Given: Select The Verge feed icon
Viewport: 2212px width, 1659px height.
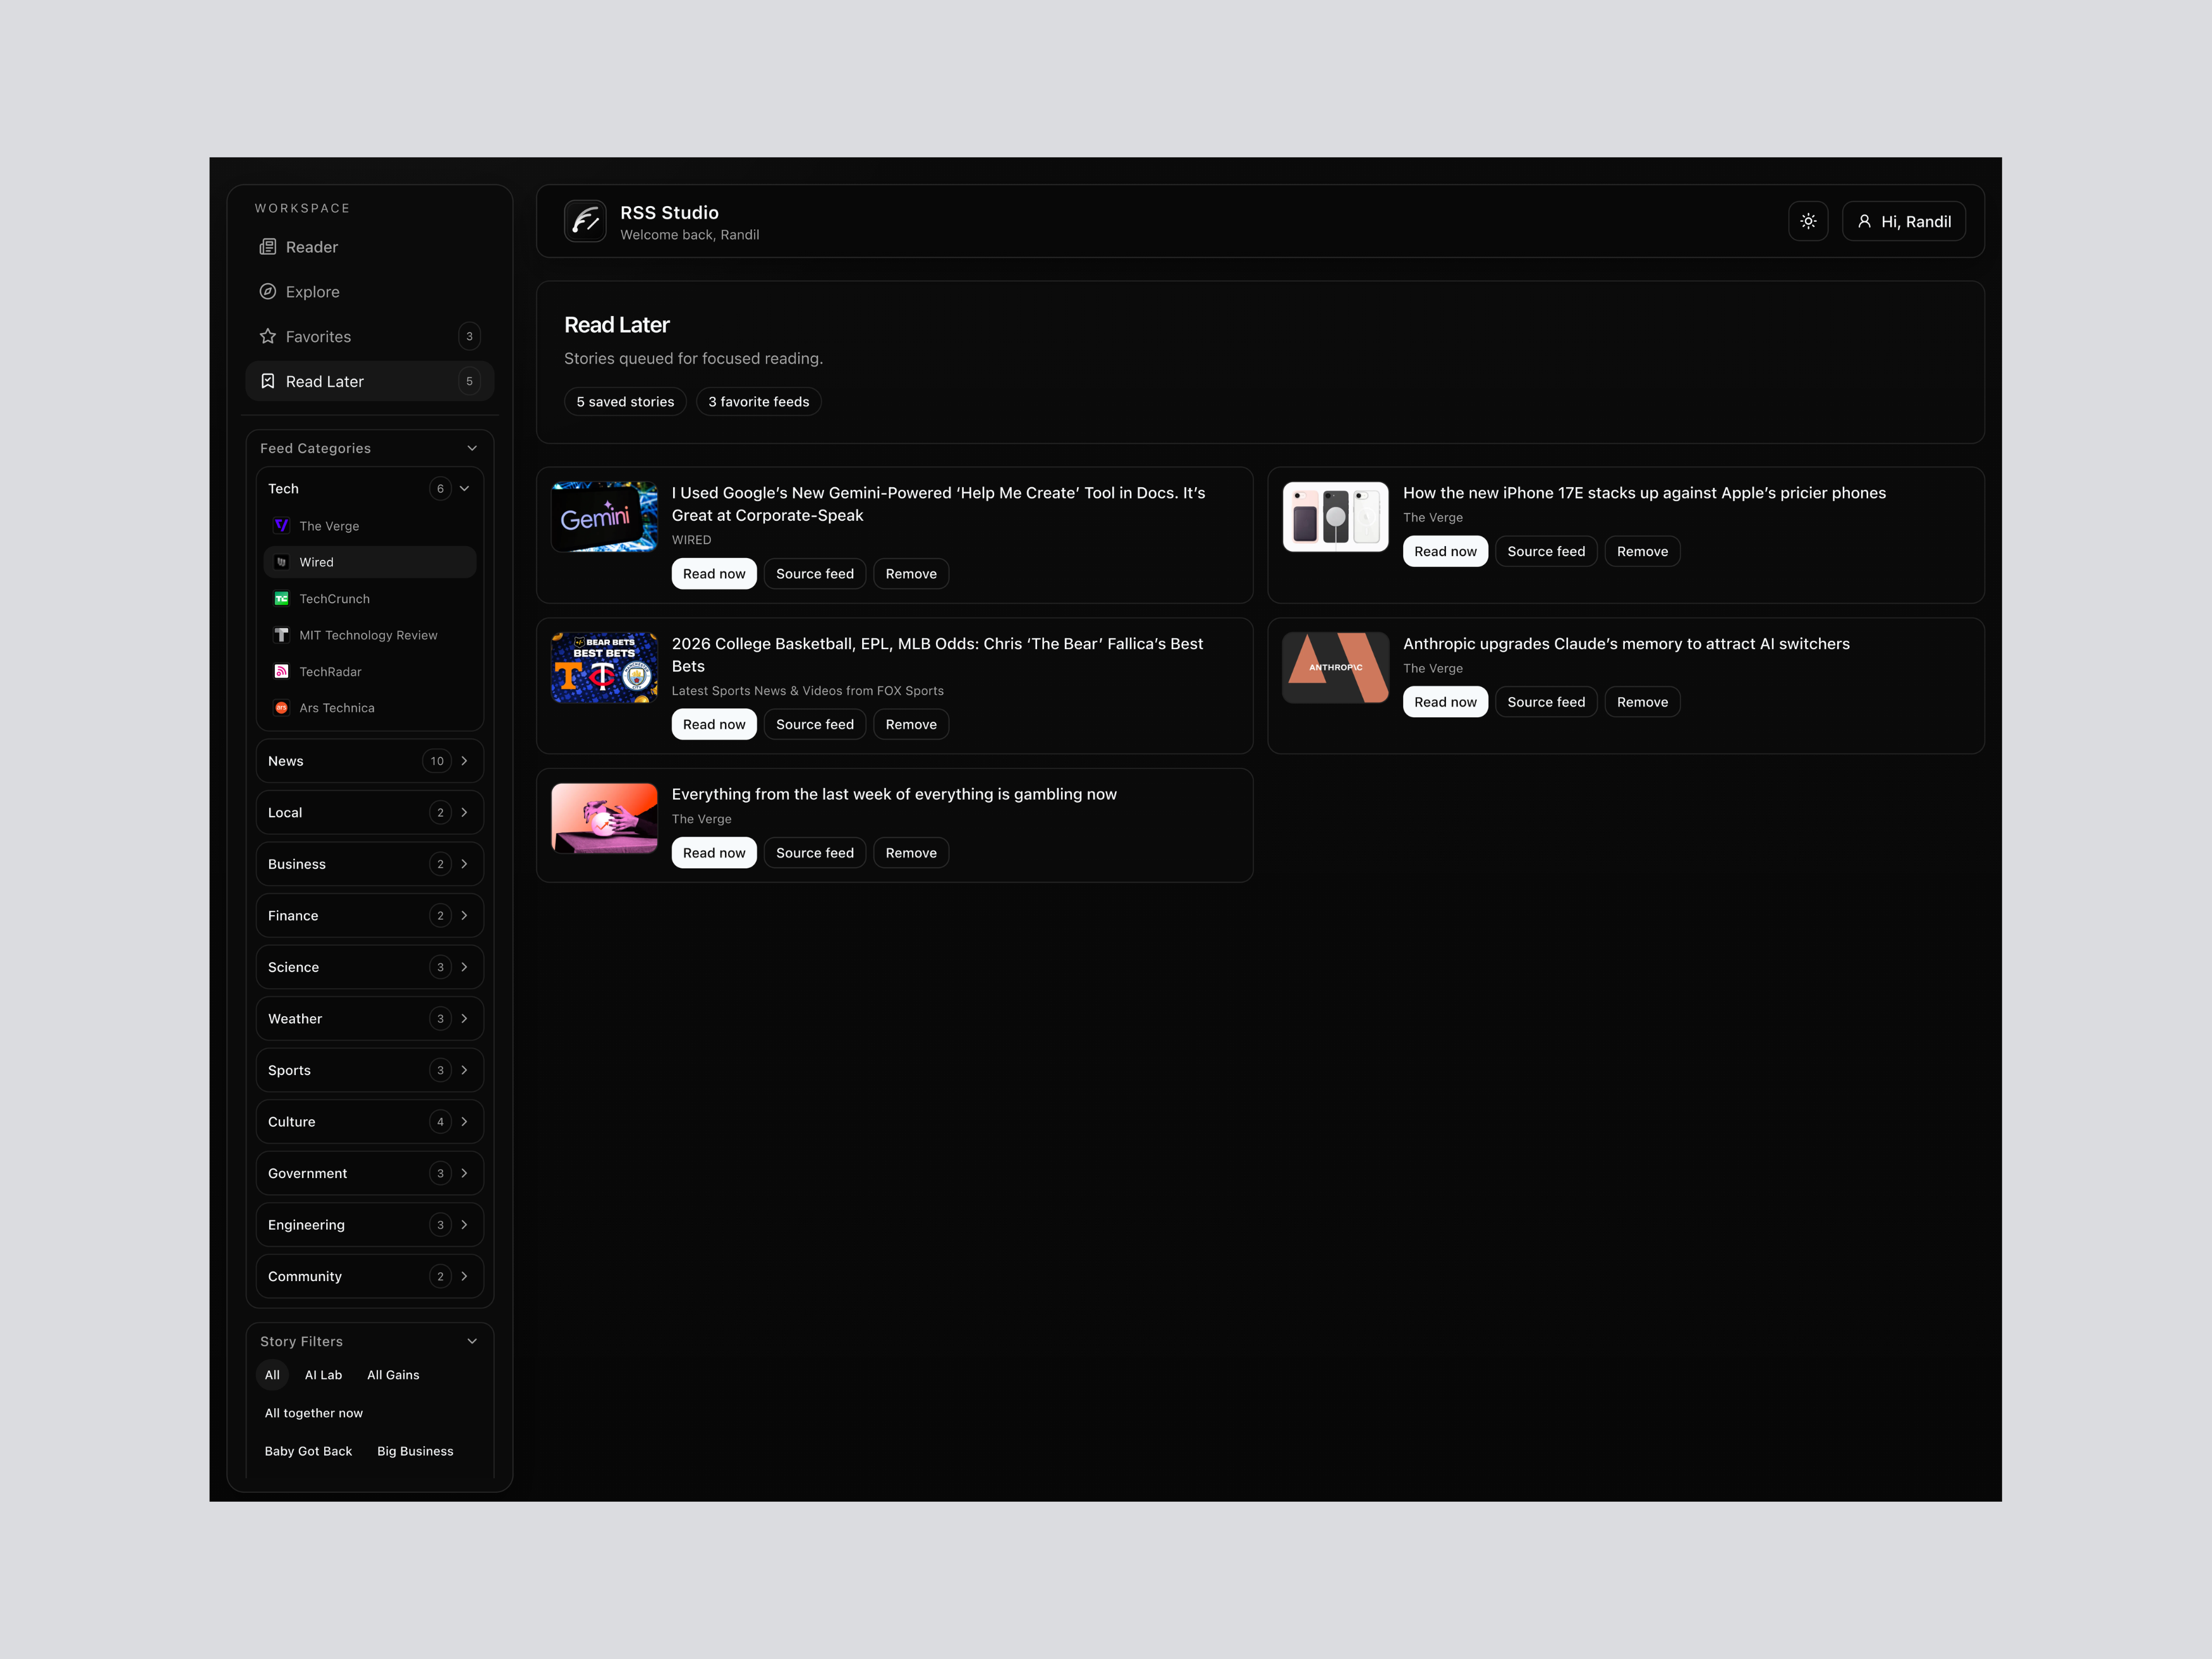Looking at the screenshot, I should coord(281,526).
